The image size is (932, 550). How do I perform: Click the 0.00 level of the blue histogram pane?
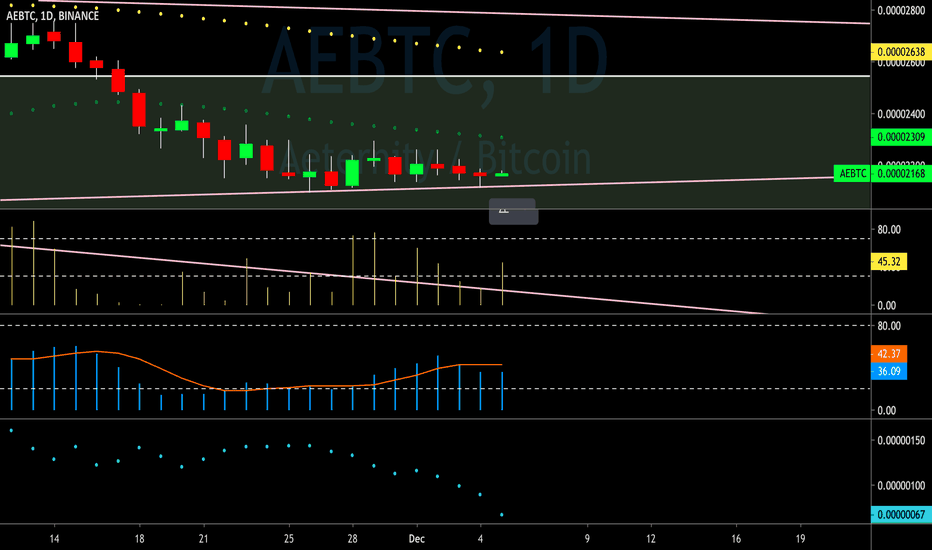(886, 410)
